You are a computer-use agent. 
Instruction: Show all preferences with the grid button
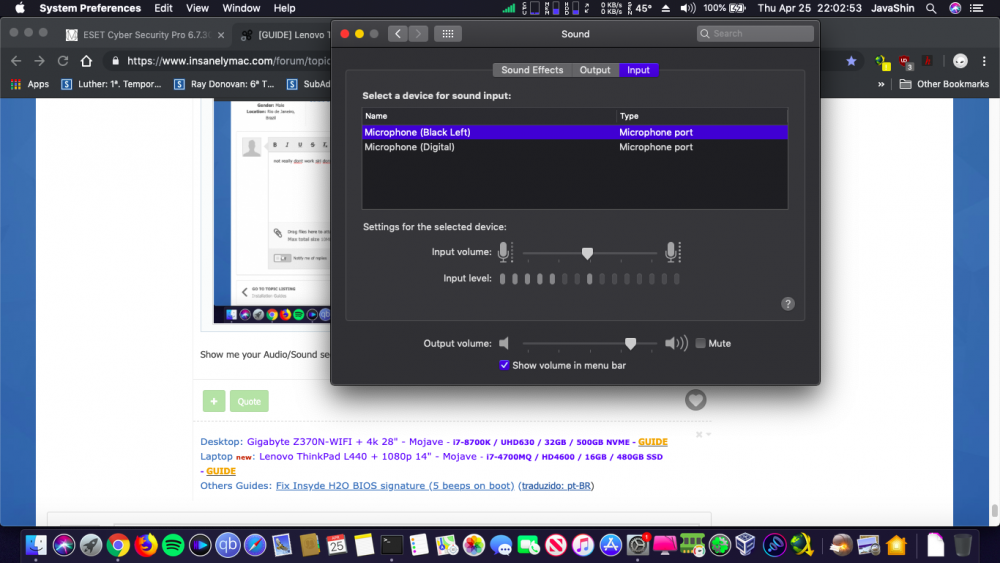click(448, 34)
